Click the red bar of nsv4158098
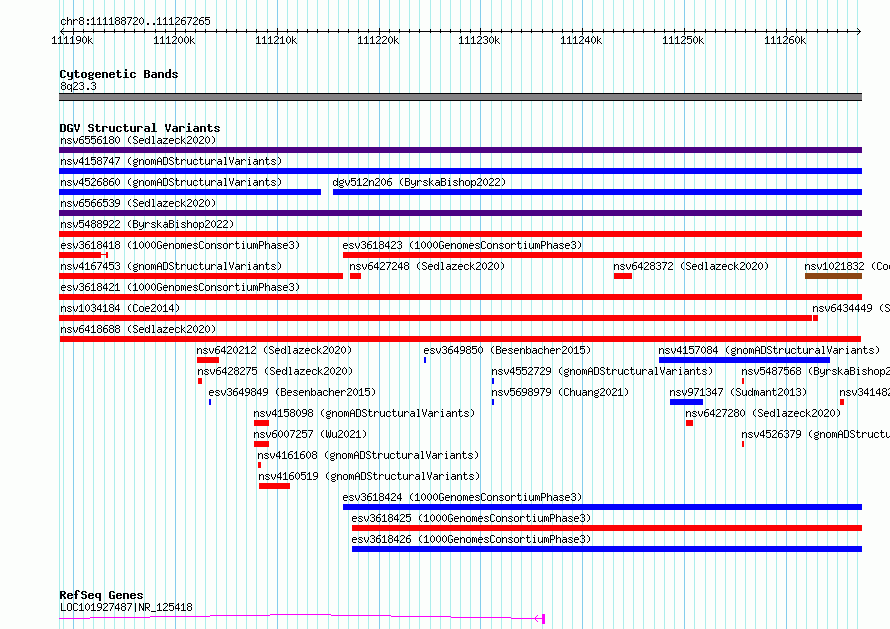 [x=261, y=423]
